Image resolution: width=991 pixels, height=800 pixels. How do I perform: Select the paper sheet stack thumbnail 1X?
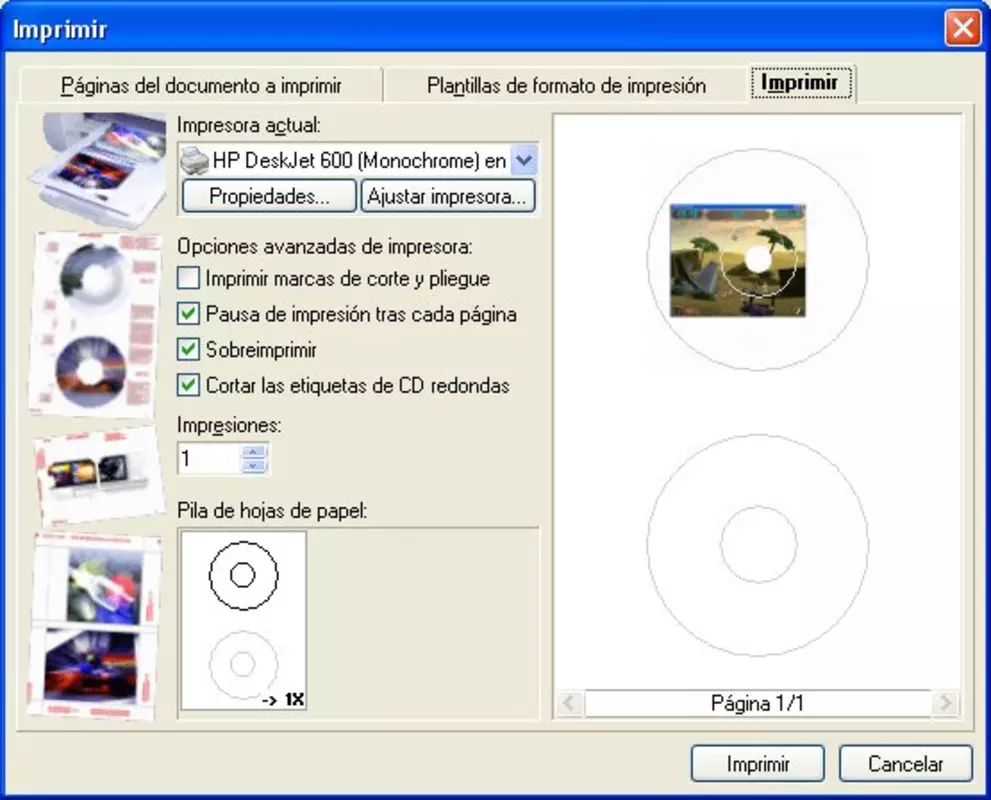[244, 620]
